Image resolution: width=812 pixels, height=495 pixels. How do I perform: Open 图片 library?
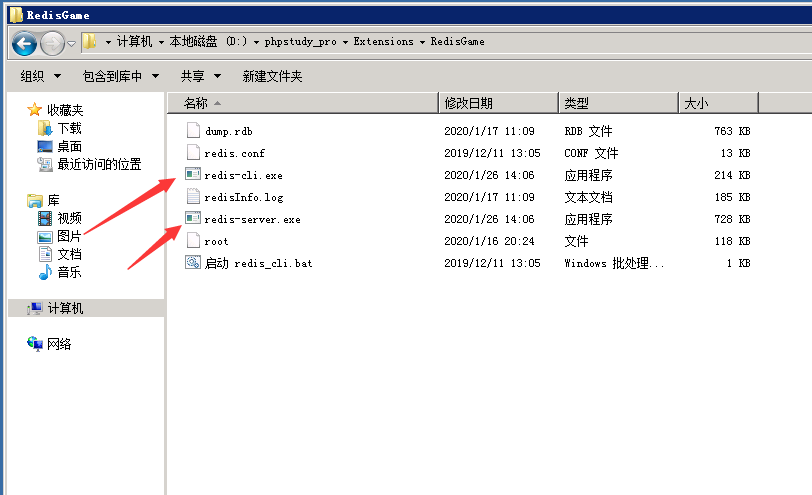69,236
